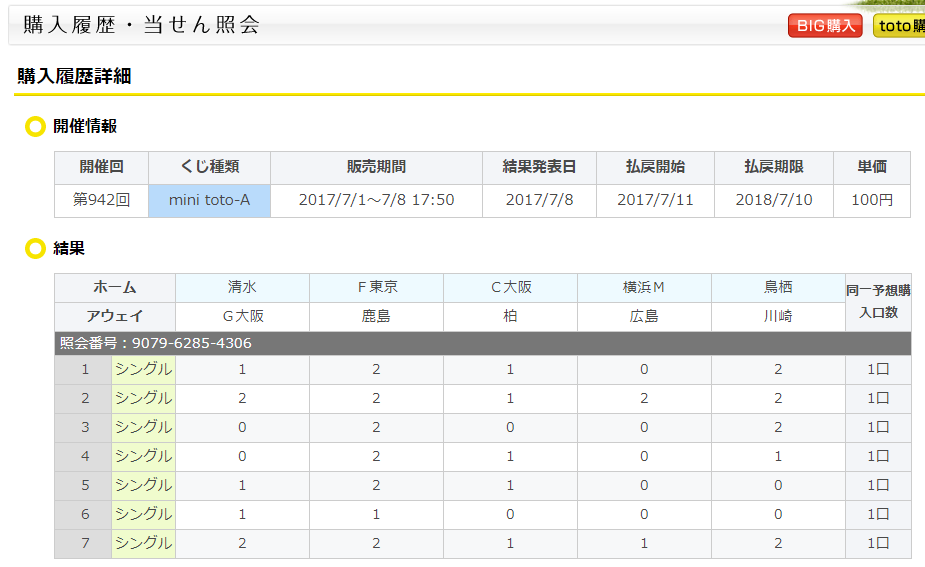
Task: Click the 川崎 away team cell
Action: (x=778, y=317)
